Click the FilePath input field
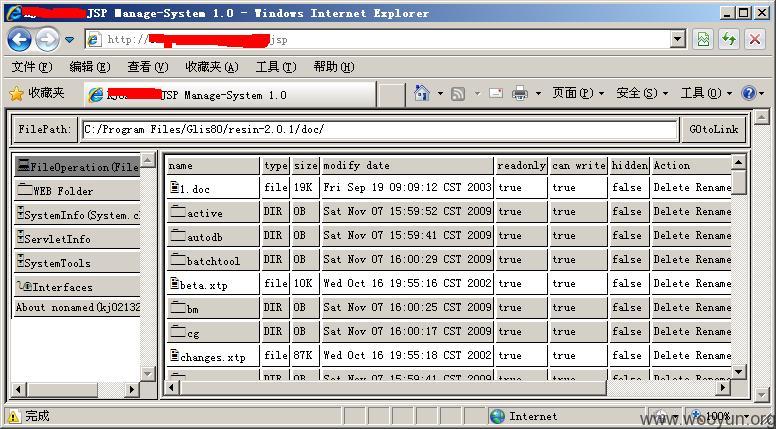Viewport: 776px width, 429px height. coord(379,130)
